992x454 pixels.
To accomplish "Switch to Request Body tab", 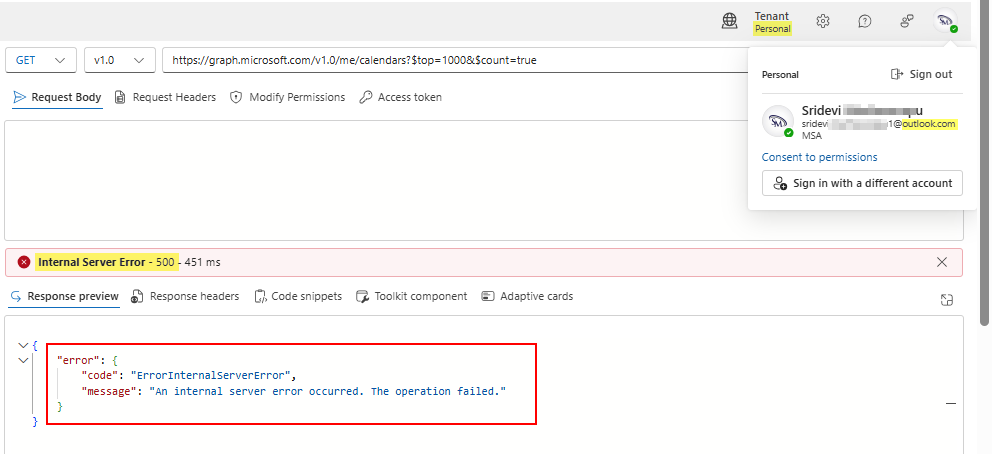I will pos(57,97).
